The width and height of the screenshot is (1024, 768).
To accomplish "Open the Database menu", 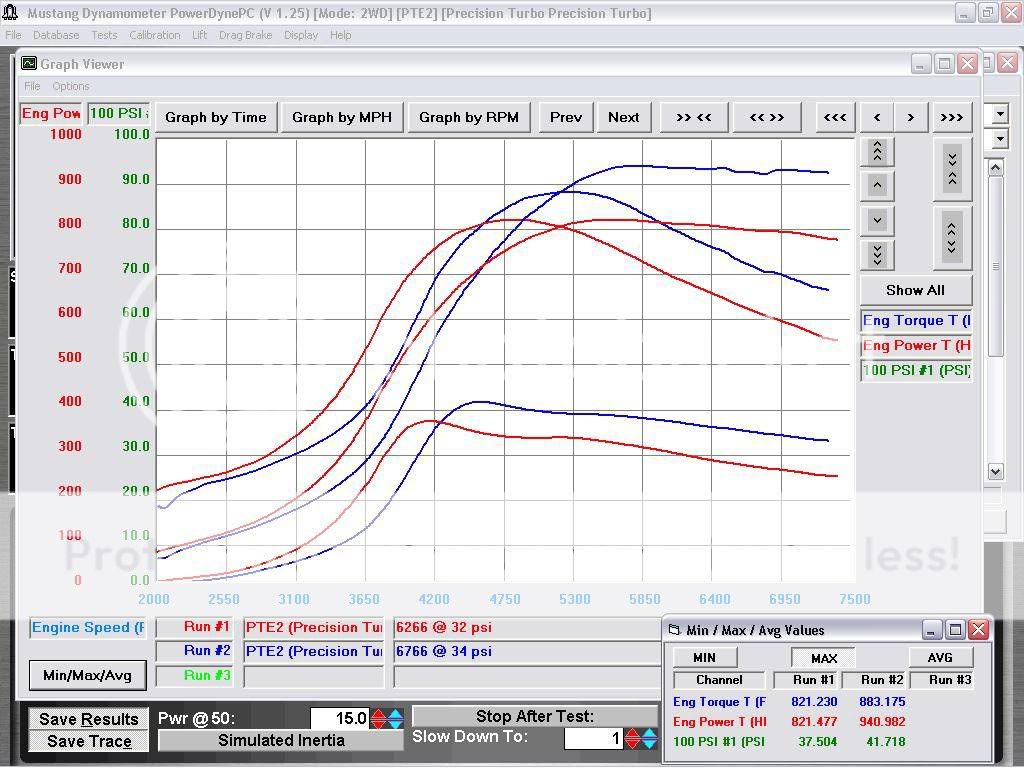I will (55, 34).
